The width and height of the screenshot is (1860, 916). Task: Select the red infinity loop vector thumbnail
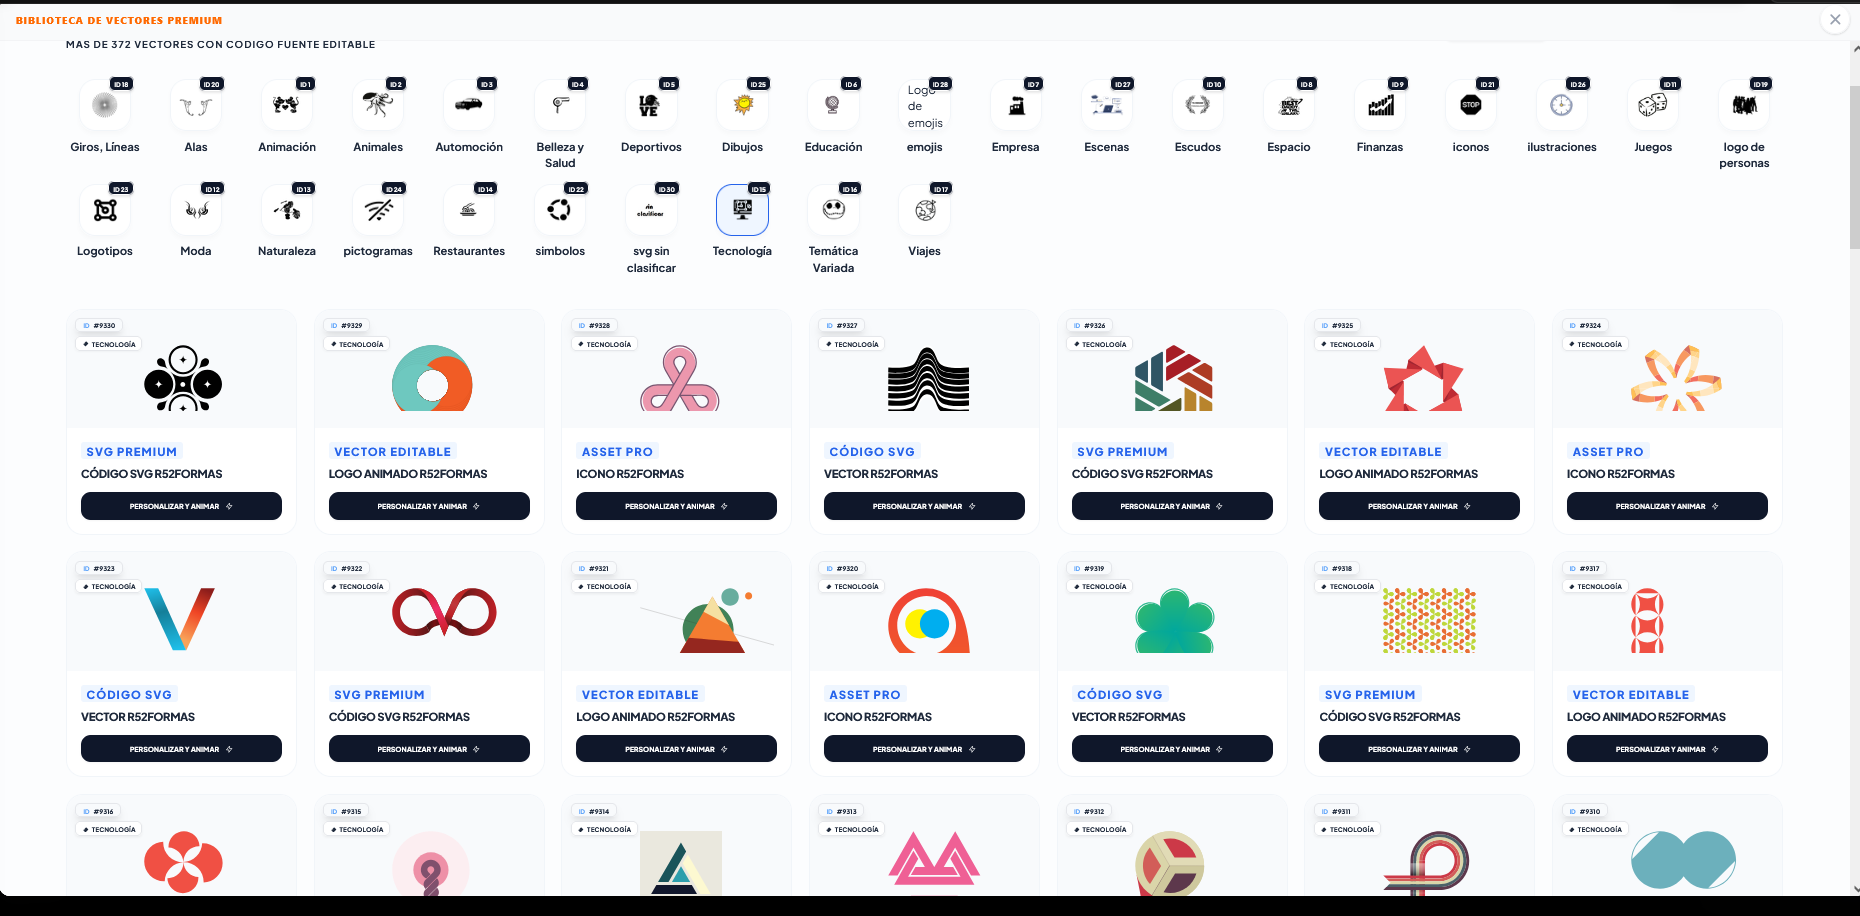coord(444,613)
